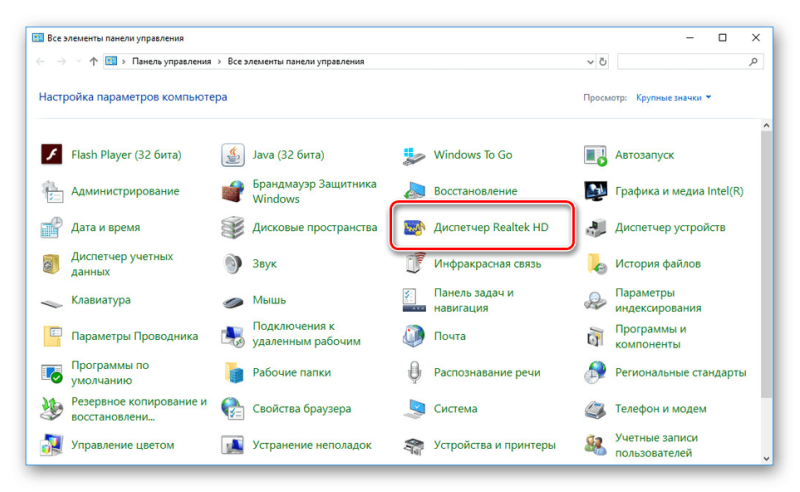Click the Диспетчер учетных данных safe icon
The height and width of the screenshot is (492, 800).
52,264
